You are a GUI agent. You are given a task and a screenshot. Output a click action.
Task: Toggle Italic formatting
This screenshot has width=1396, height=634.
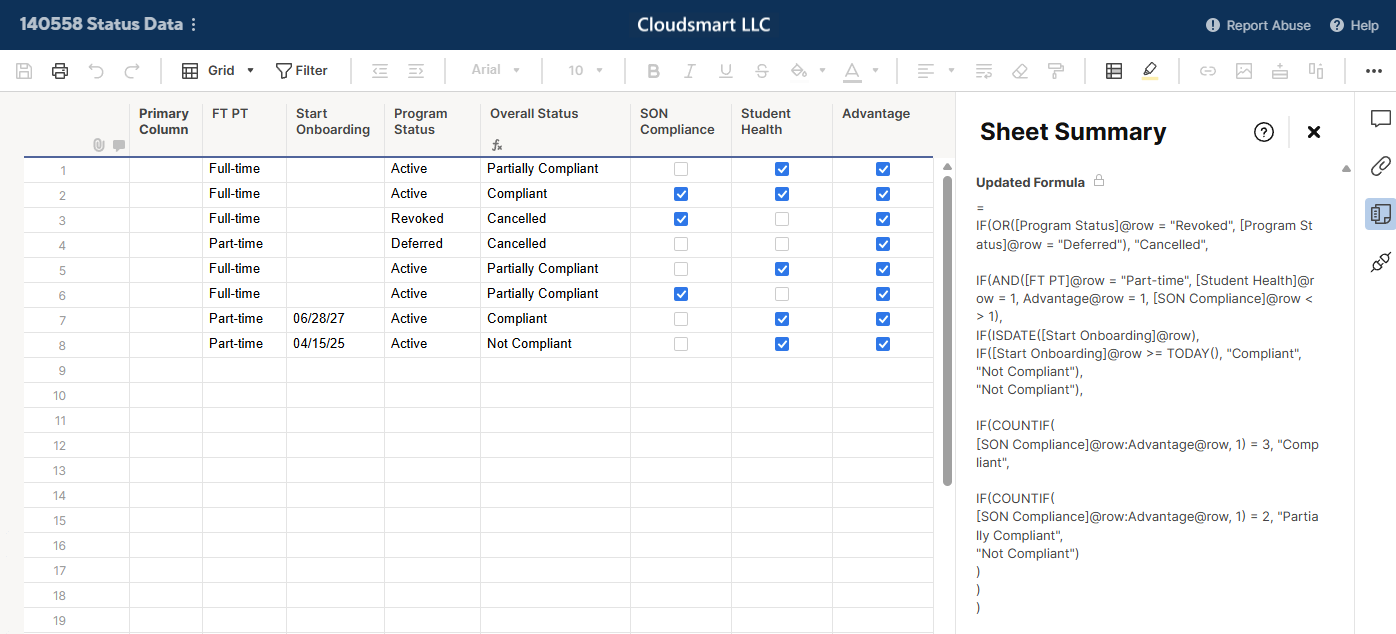pyautogui.click(x=690, y=71)
